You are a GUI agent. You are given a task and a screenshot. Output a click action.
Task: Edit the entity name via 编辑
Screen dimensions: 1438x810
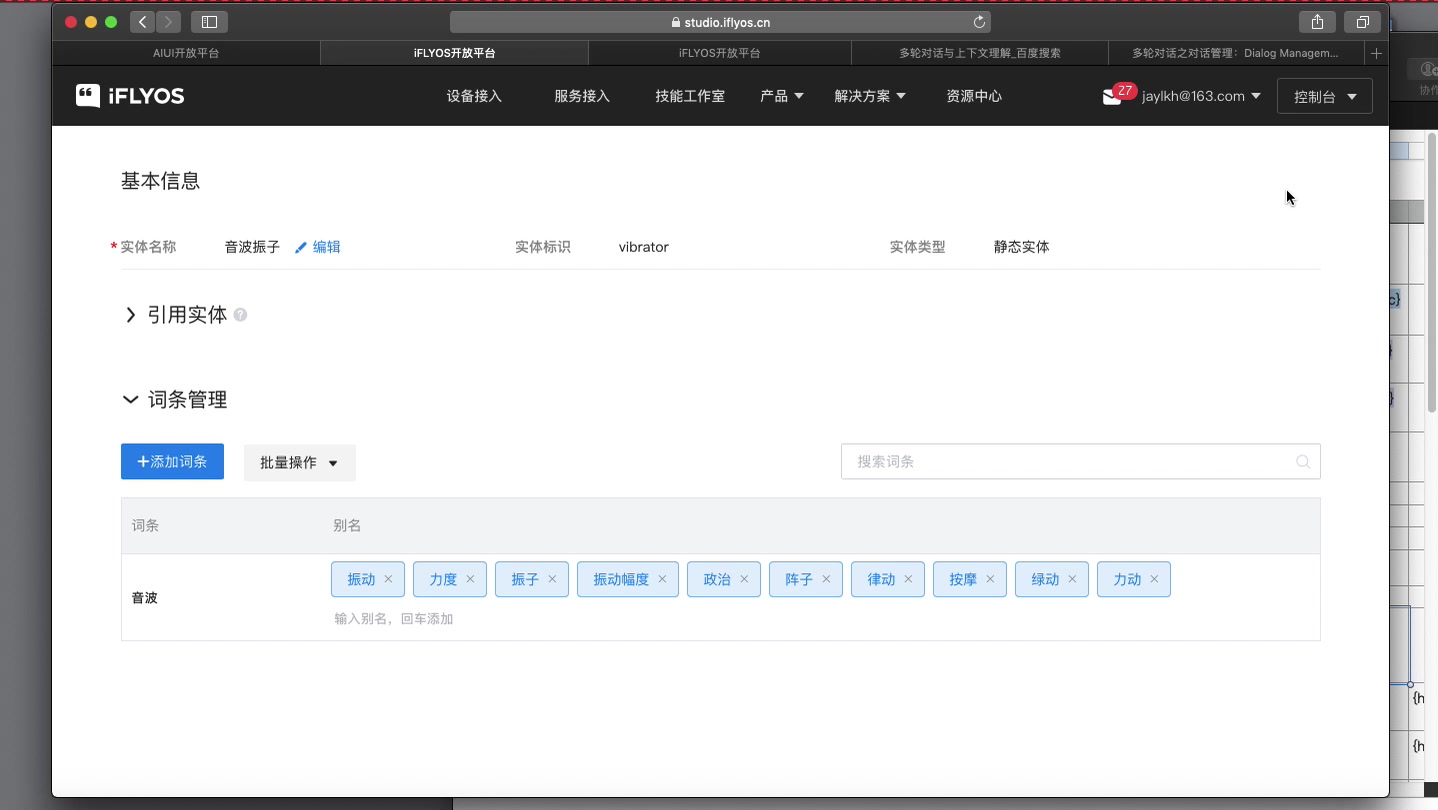click(x=318, y=247)
